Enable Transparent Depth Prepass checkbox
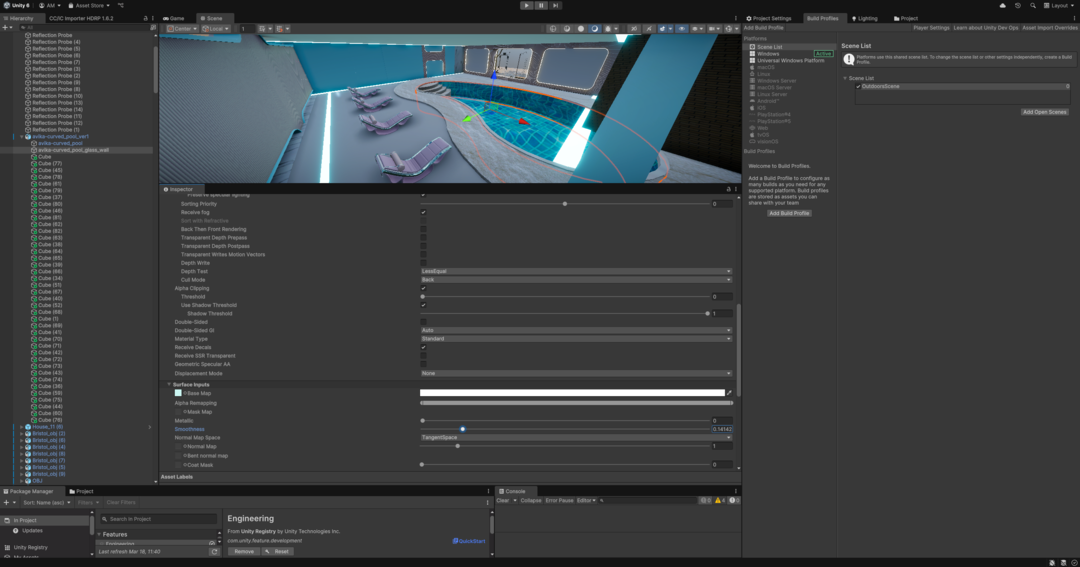This screenshot has height=567, width=1080. 423,238
